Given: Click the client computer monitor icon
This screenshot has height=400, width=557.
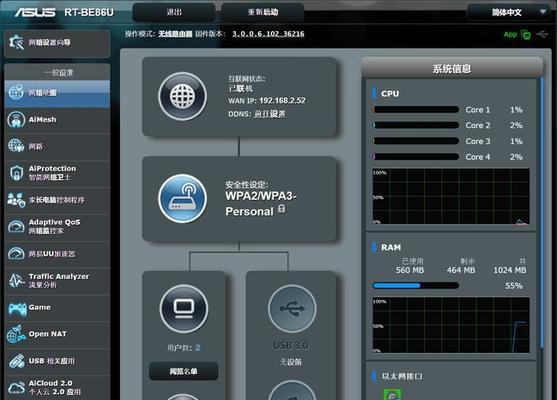Looking at the screenshot, I should click(x=184, y=309).
